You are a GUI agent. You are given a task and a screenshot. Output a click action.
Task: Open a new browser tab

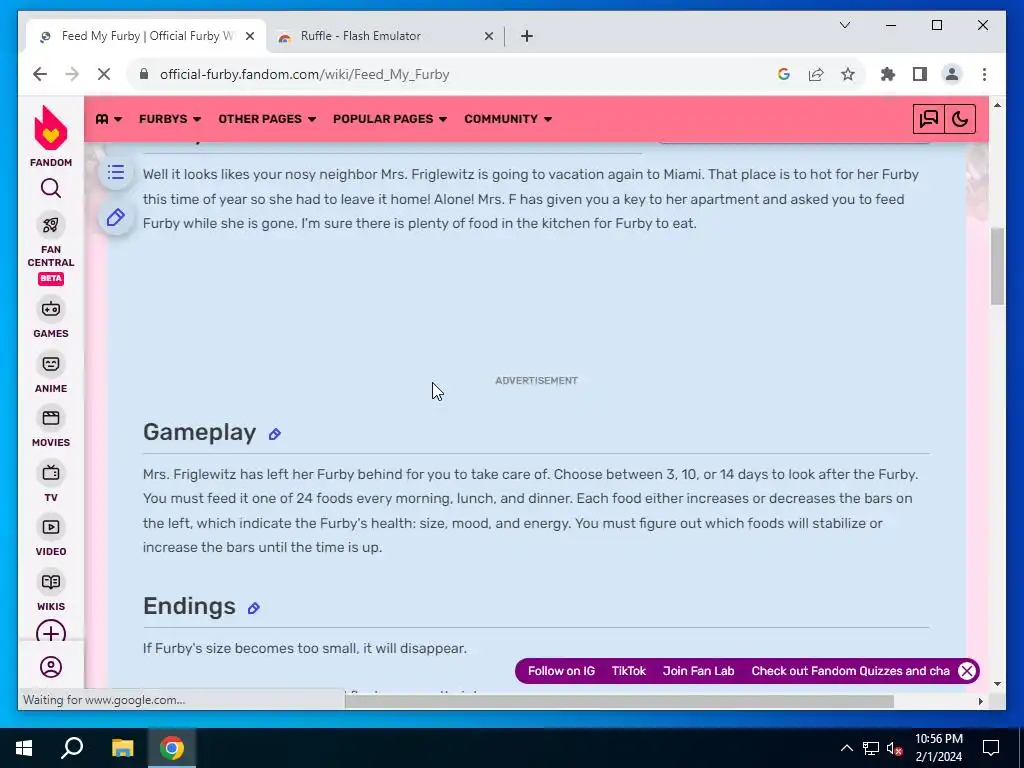[526, 37]
